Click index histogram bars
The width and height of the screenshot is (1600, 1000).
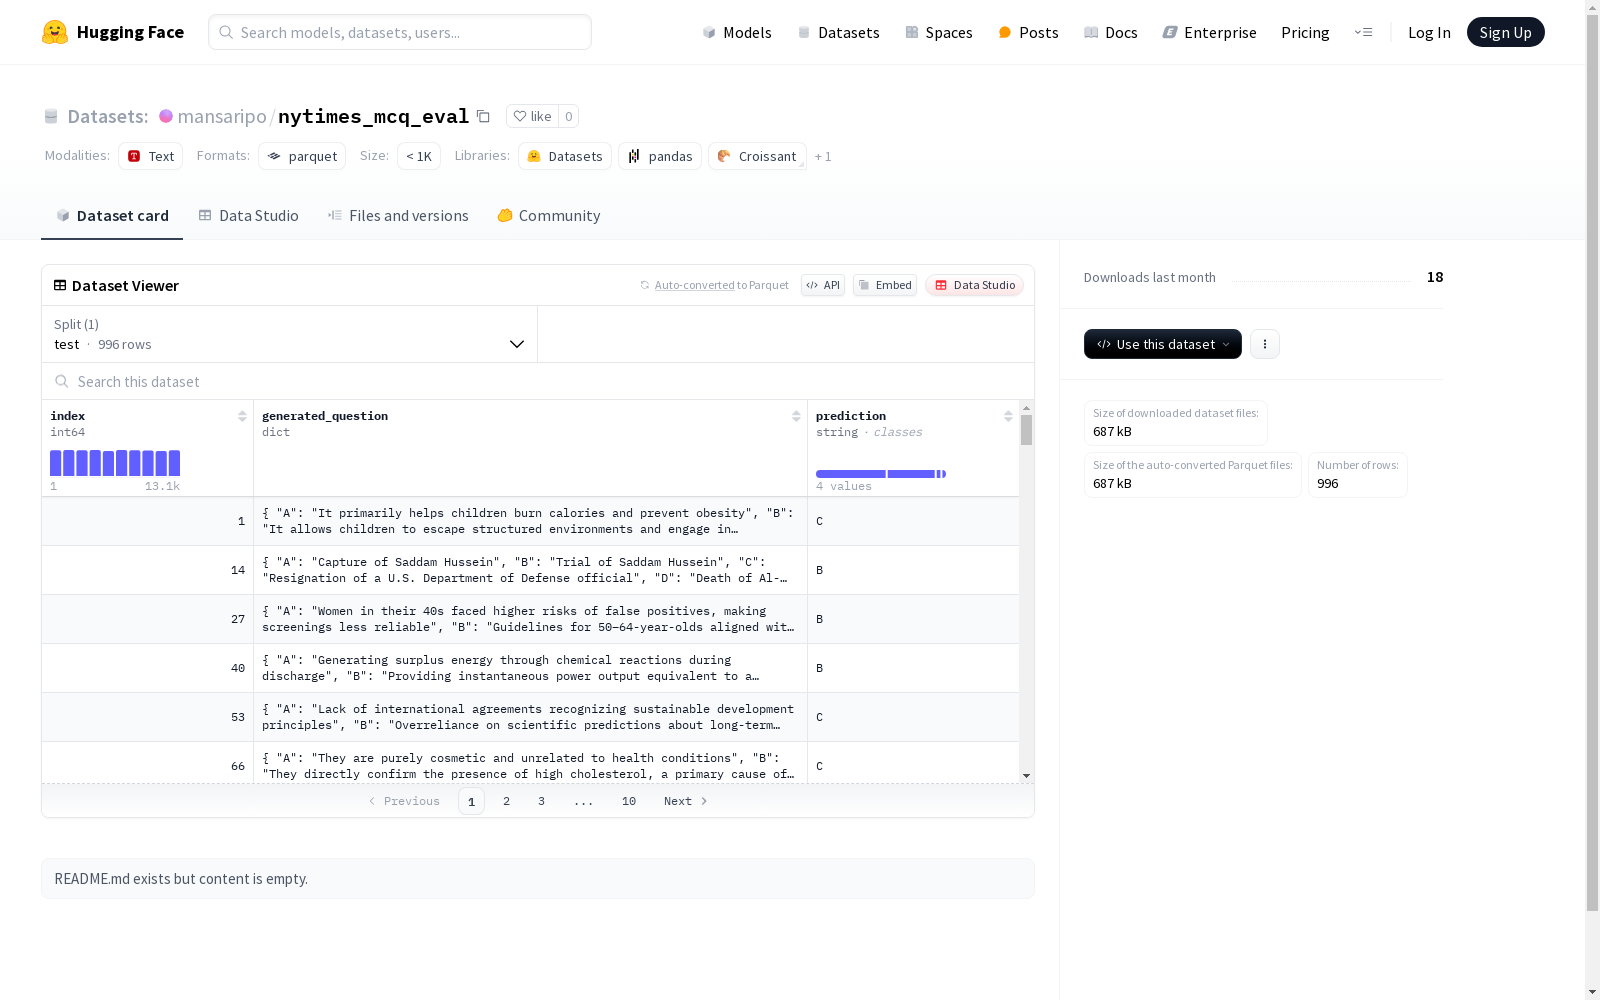115,463
